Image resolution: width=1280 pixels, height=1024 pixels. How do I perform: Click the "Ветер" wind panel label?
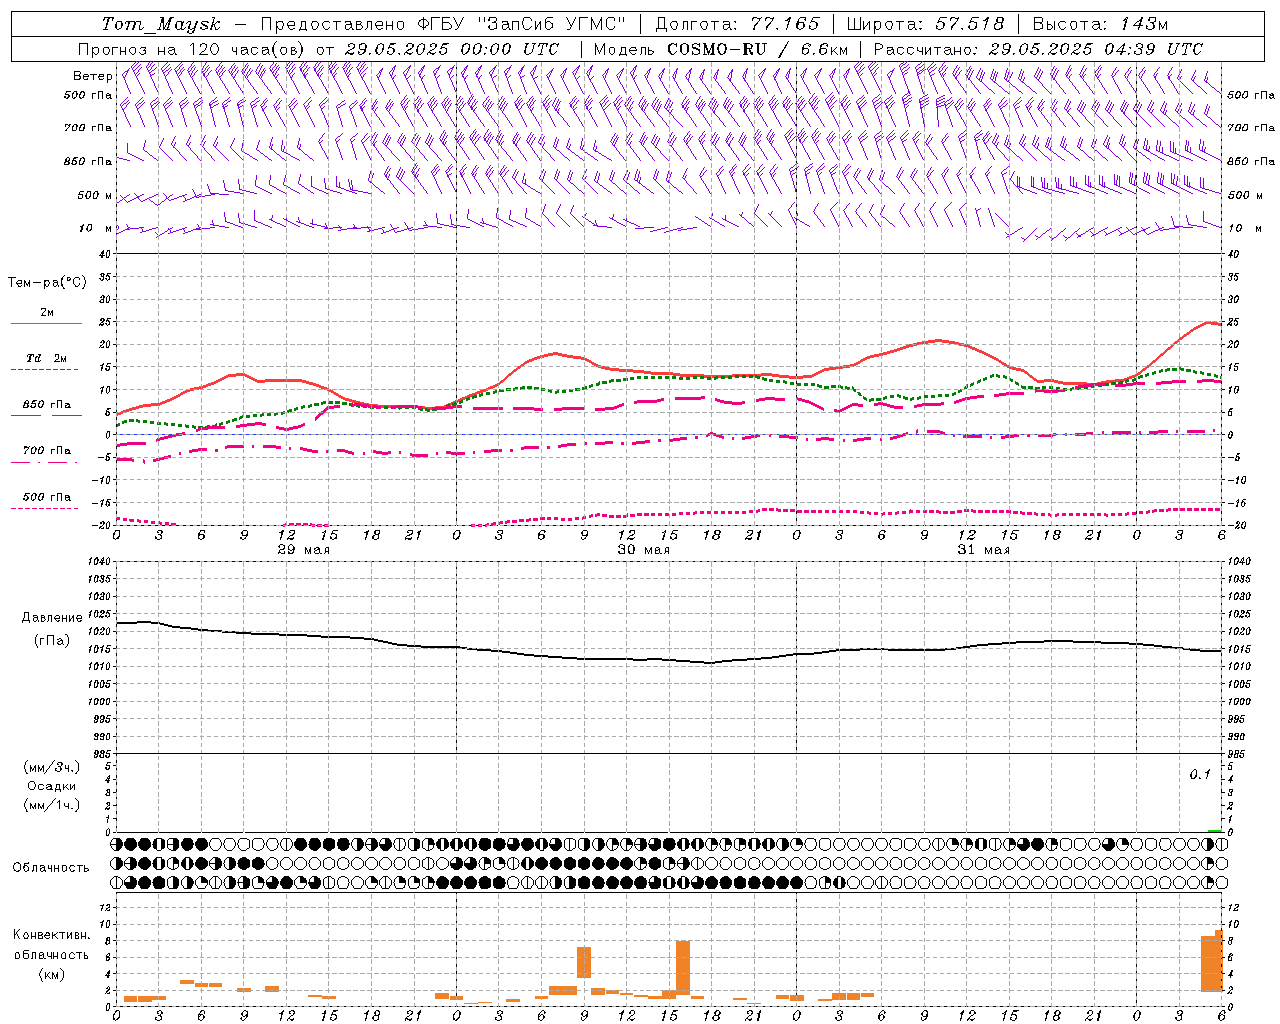tap(93, 76)
